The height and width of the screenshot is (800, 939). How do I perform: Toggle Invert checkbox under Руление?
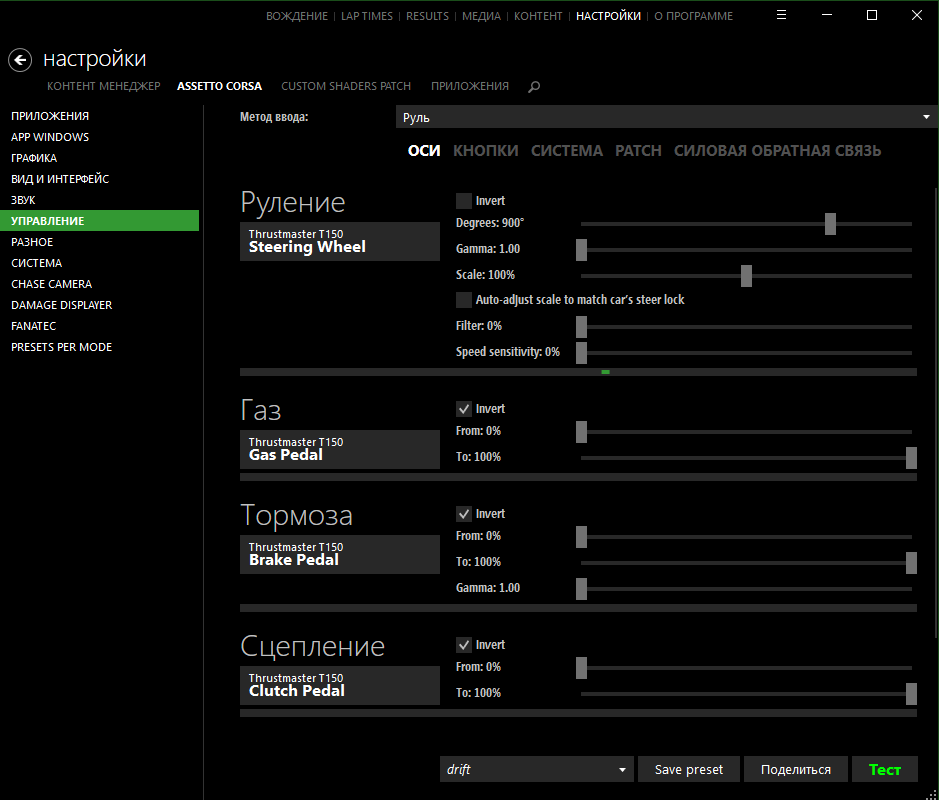coord(464,201)
